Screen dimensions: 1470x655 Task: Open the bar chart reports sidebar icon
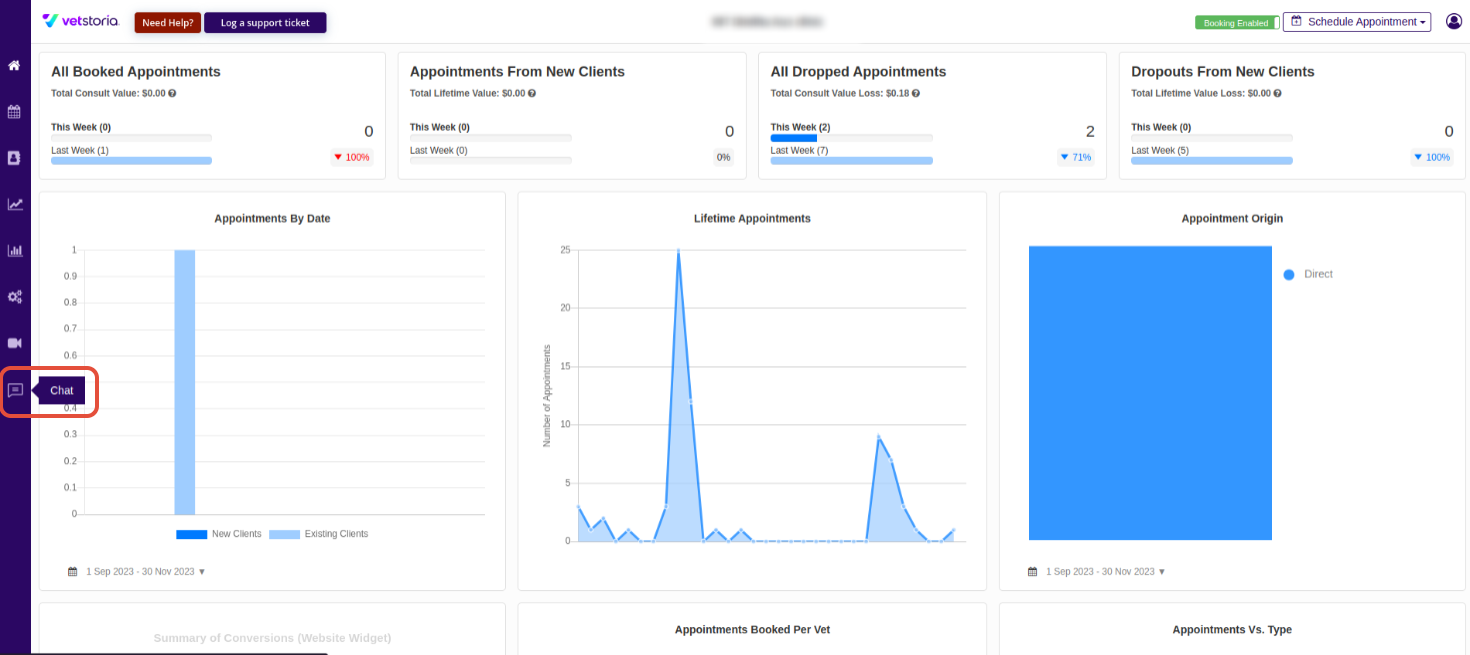tap(14, 250)
